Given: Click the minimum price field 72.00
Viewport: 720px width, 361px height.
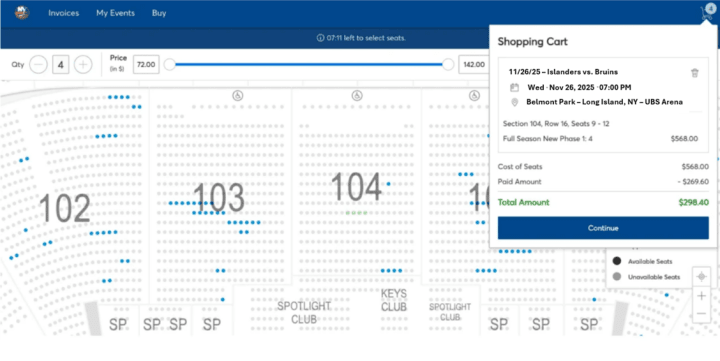Looking at the screenshot, I should point(146,65).
